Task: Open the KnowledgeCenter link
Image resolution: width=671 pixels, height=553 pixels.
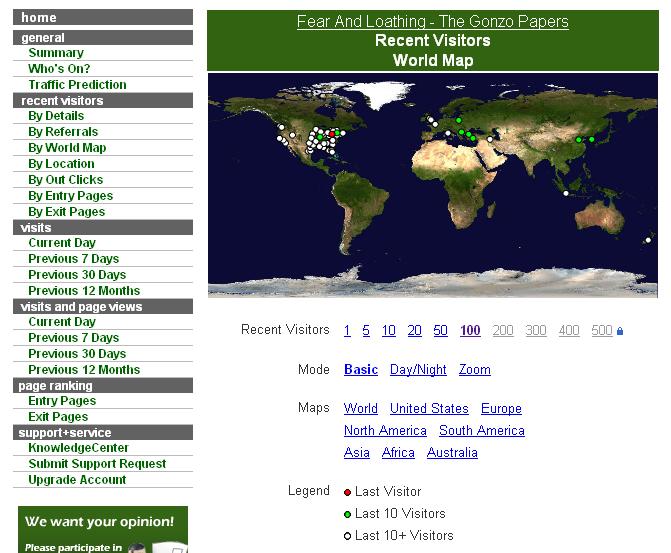Action: tap(78, 448)
